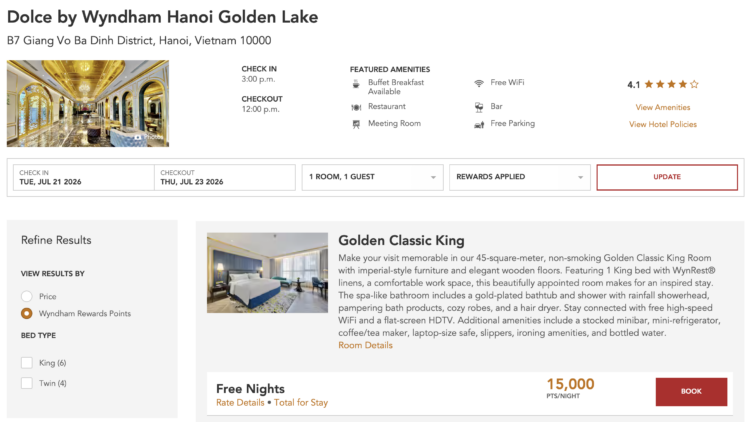This screenshot has width=750, height=422.
Task: Select the Price radio button
Action: coord(27,297)
